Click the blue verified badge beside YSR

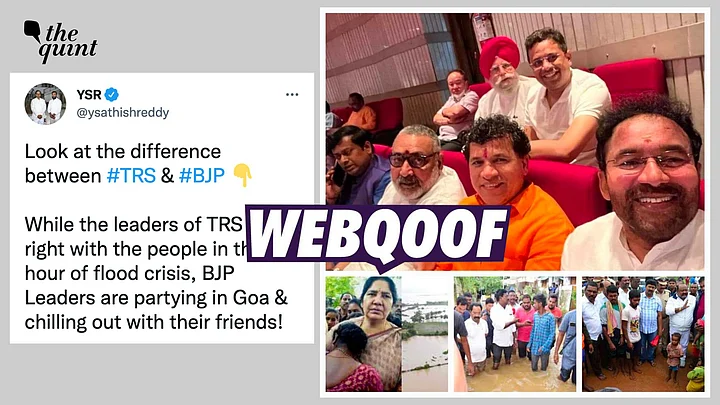tap(112, 95)
